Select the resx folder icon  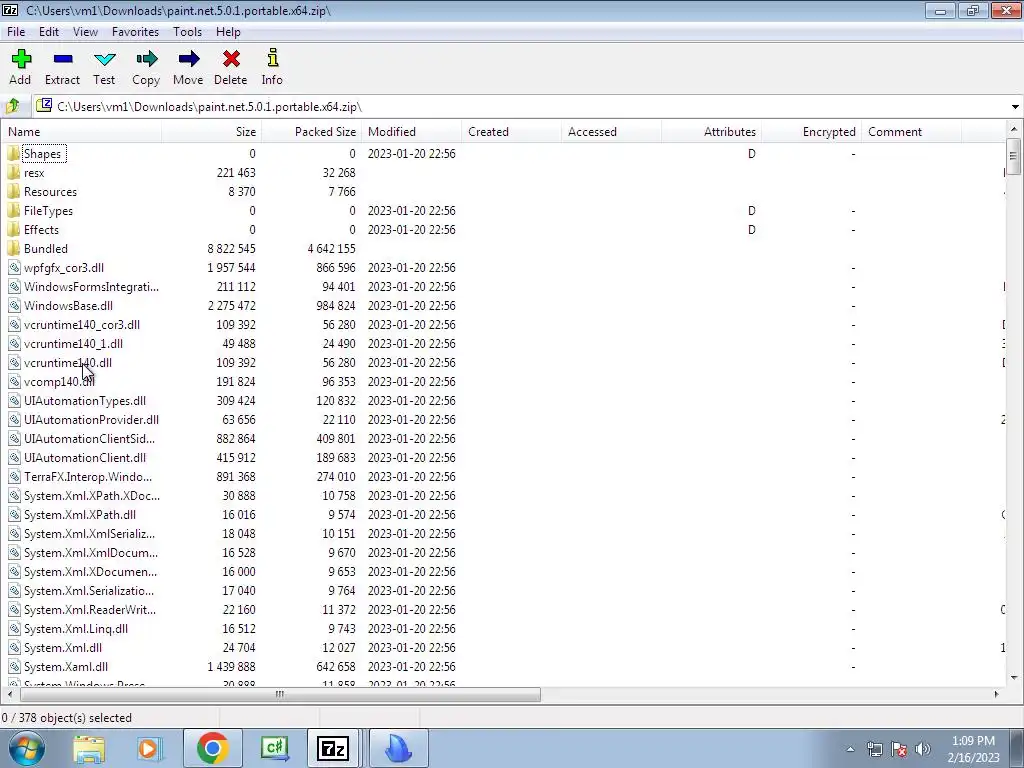coord(14,172)
